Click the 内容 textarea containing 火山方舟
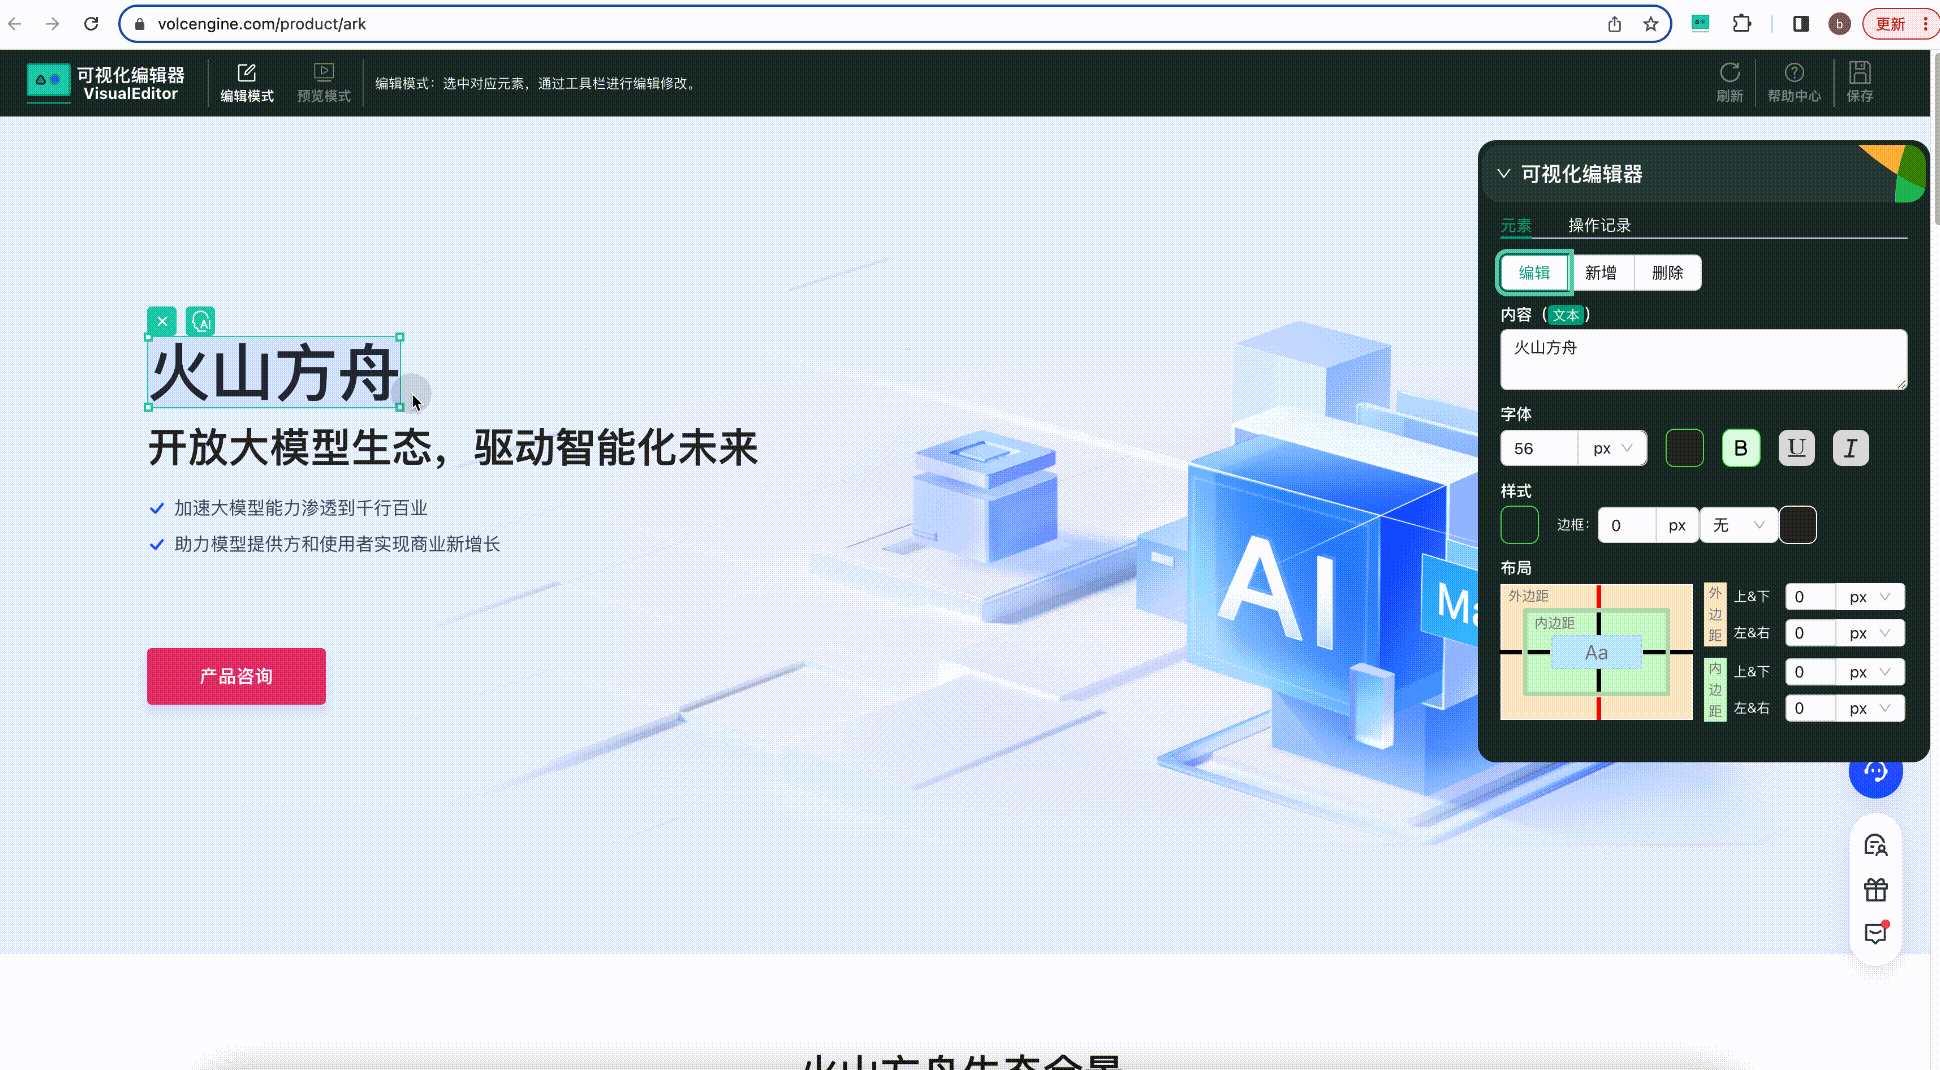Image resolution: width=1940 pixels, height=1070 pixels. pos(1703,360)
